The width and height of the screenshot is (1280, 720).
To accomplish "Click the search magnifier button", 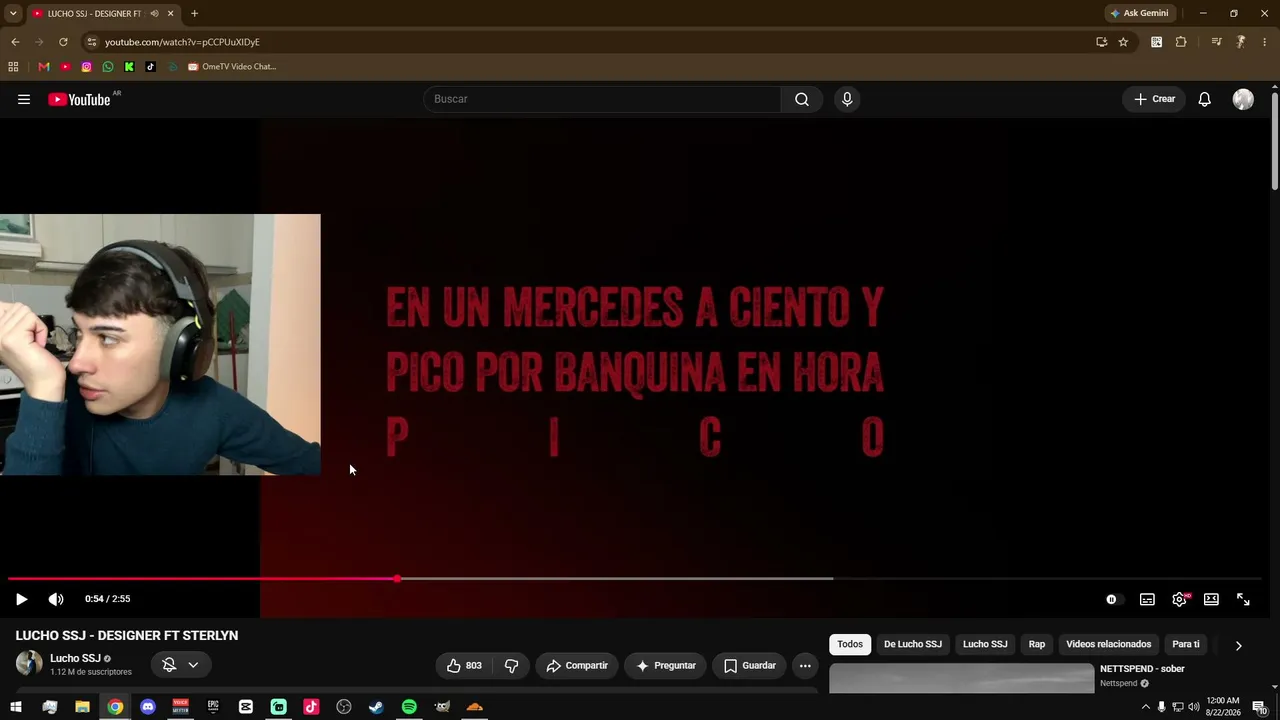I will tap(802, 99).
